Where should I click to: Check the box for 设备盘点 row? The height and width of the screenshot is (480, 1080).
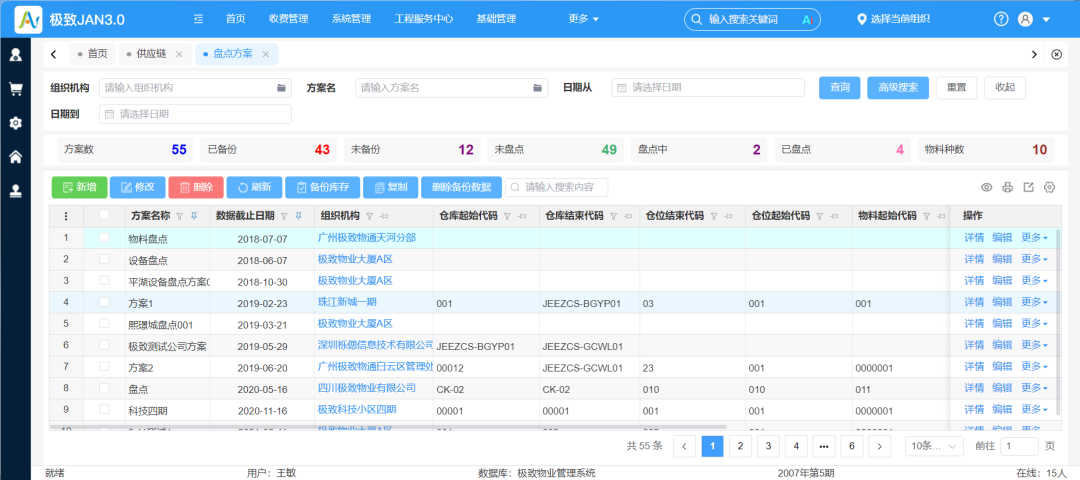pyautogui.click(x=104, y=258)
